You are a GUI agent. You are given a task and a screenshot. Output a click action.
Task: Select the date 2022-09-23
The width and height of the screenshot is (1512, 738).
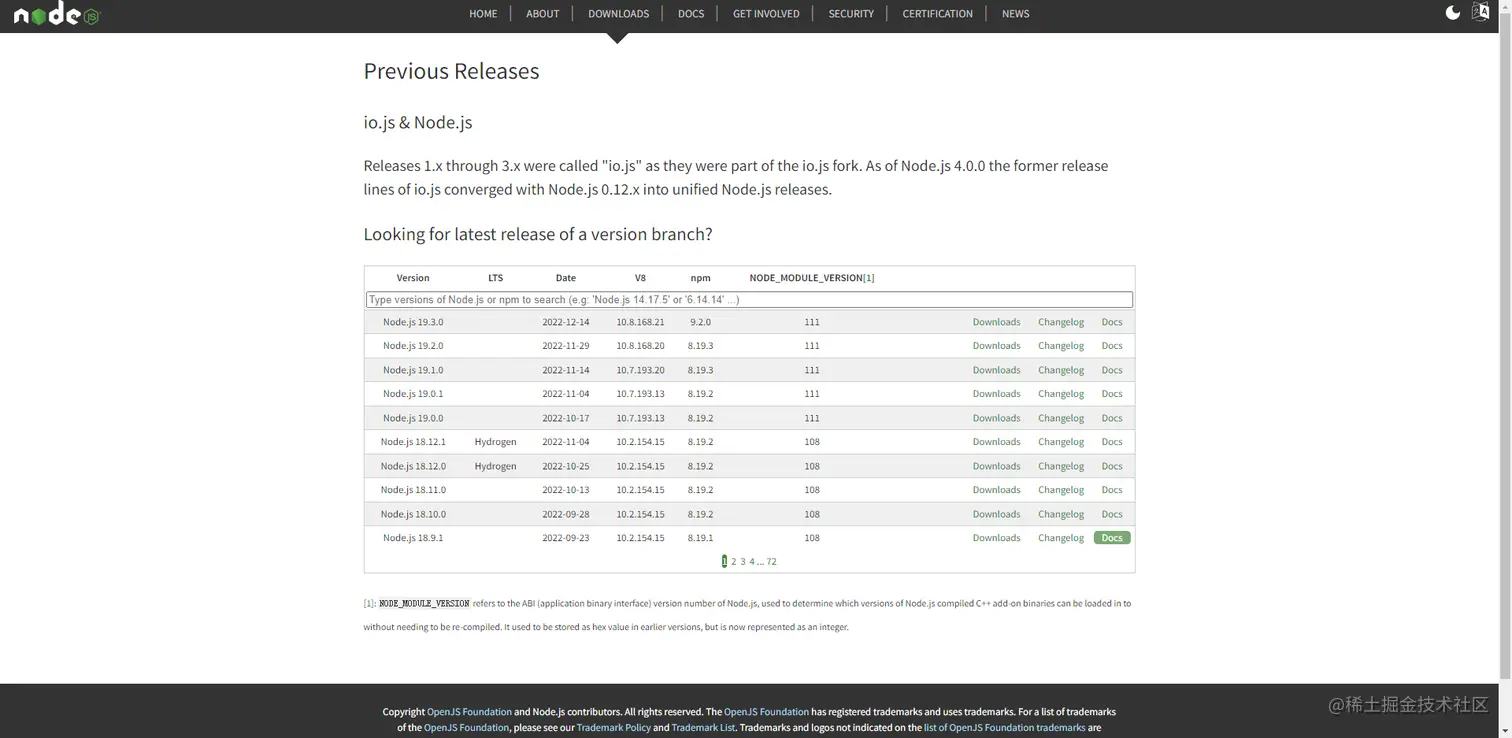tap(566, 538)
